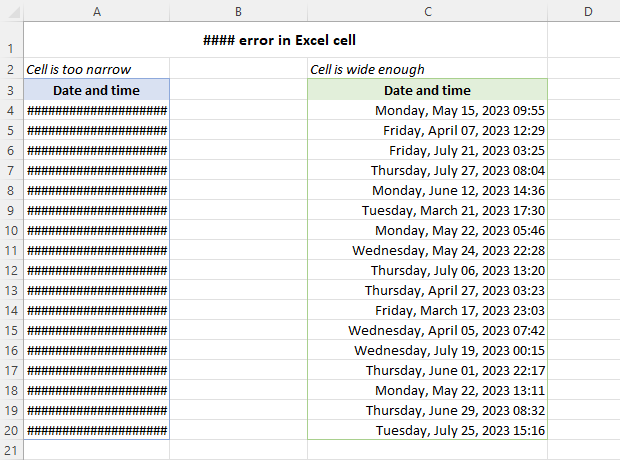Select cell 'Thursday, April 27, 2023 03:23'
This screenshot has width=620, height=460.
pos(427,290)
